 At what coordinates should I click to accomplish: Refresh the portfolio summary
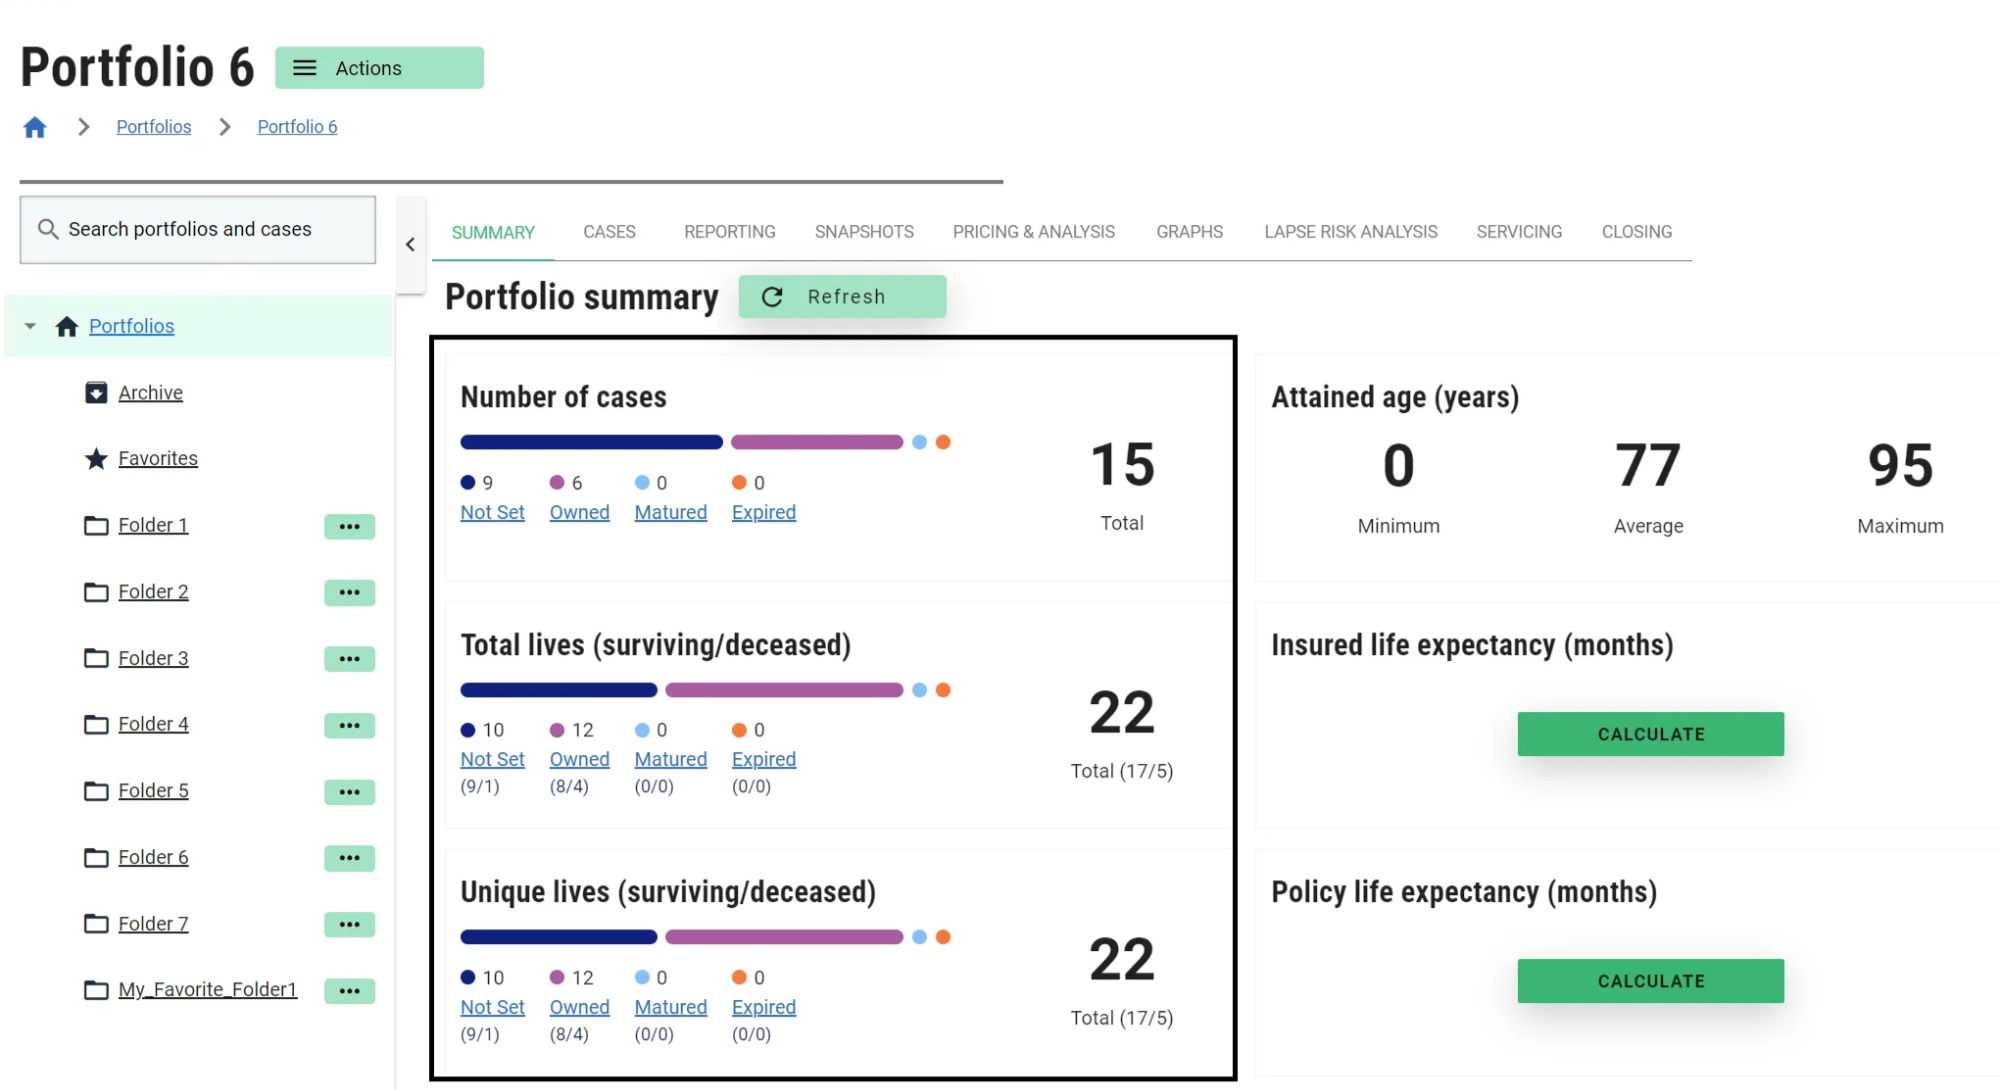(842, 297)
